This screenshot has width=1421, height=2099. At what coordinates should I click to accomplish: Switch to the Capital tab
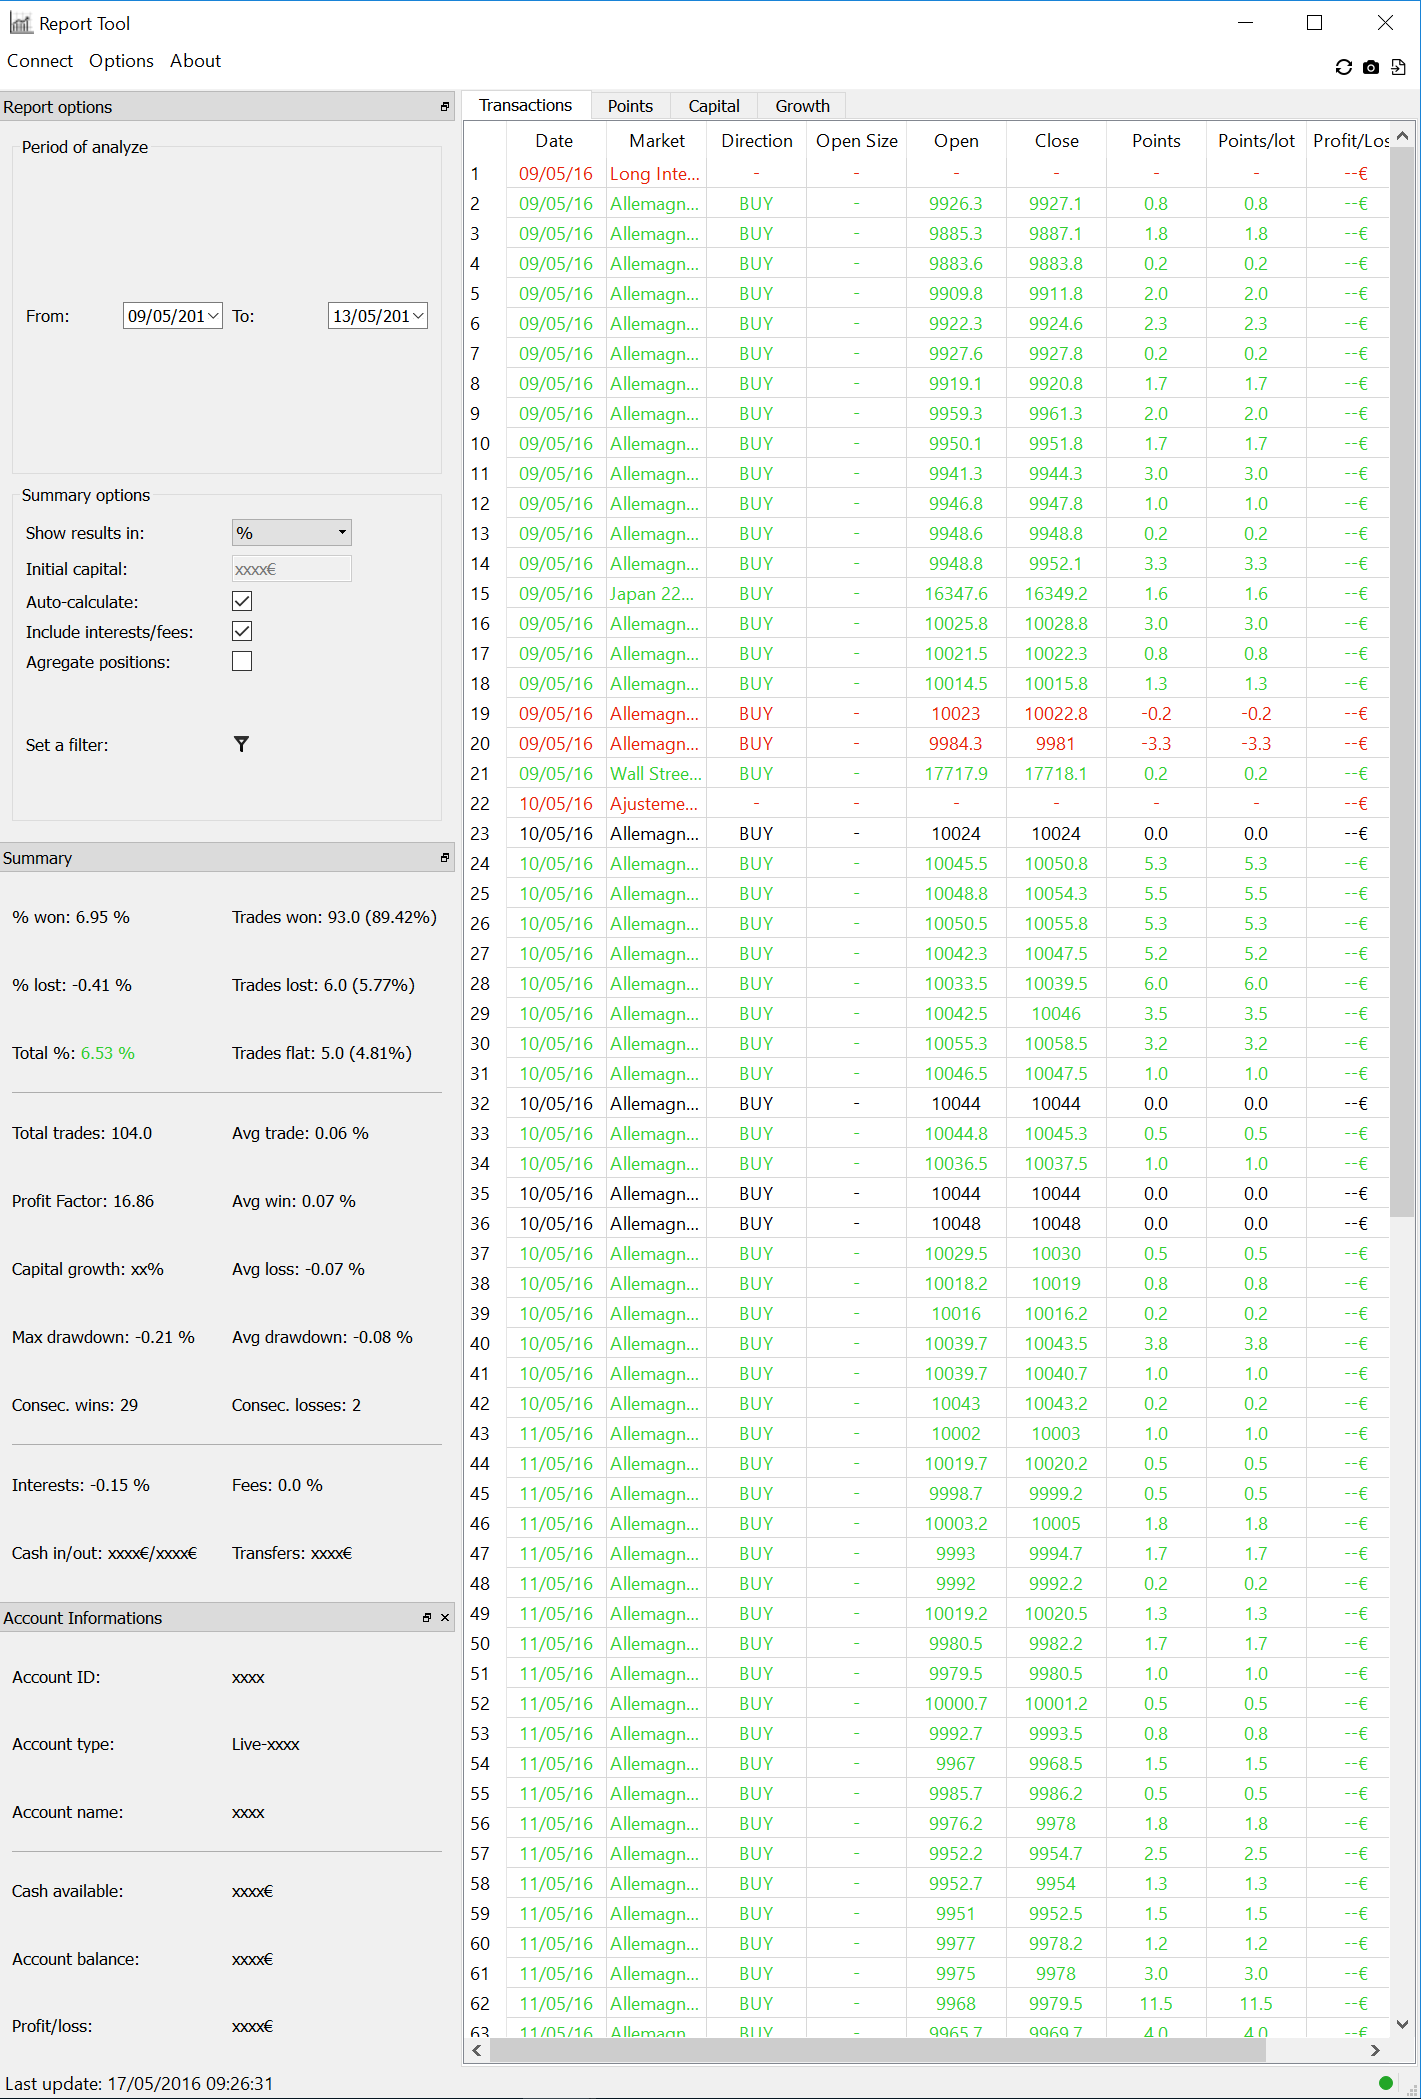(714, 106)
